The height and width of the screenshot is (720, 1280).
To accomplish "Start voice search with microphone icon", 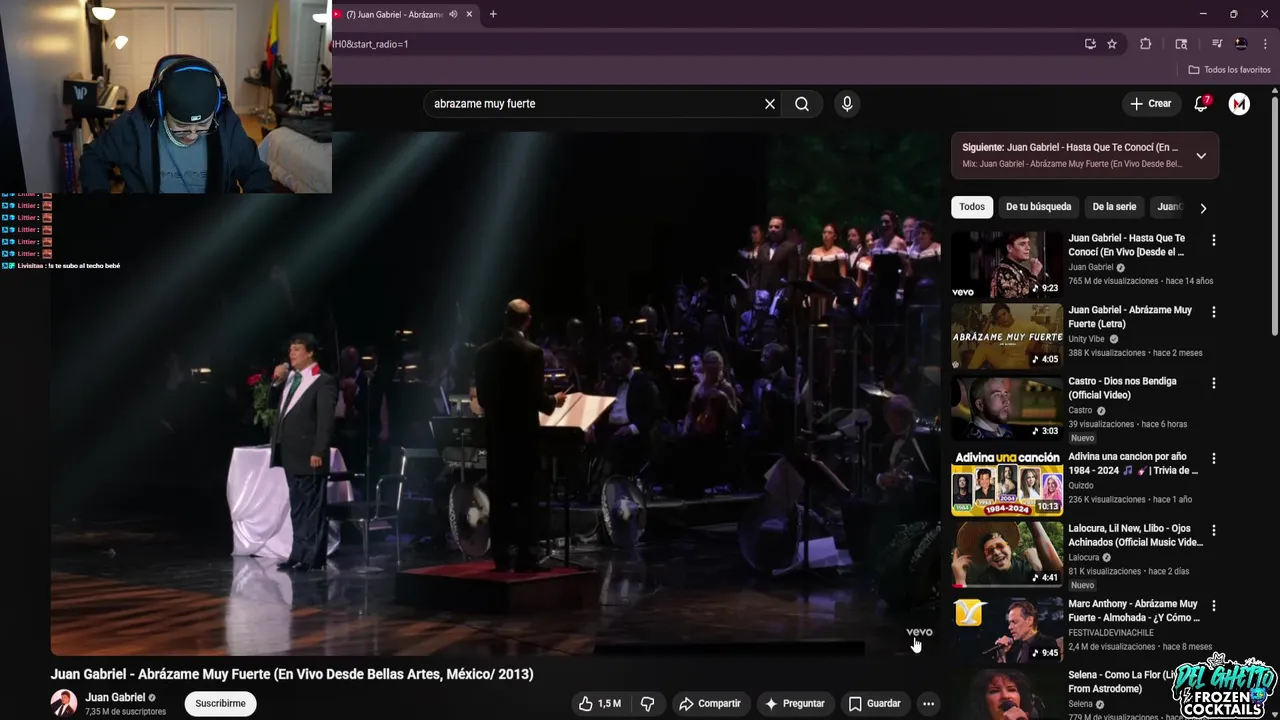I will pyautogui.click(x=847, y=104).
